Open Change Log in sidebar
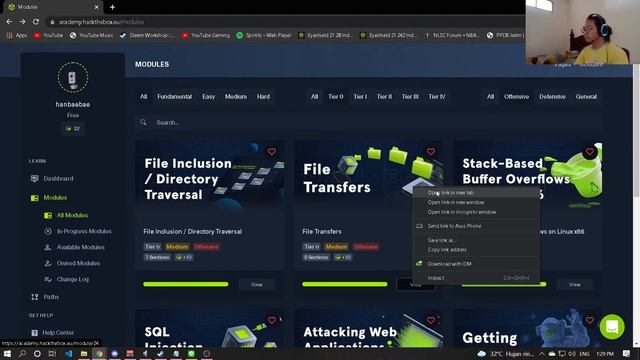The height and width of the screenshot is (360, 640). [x=73, y=280]
